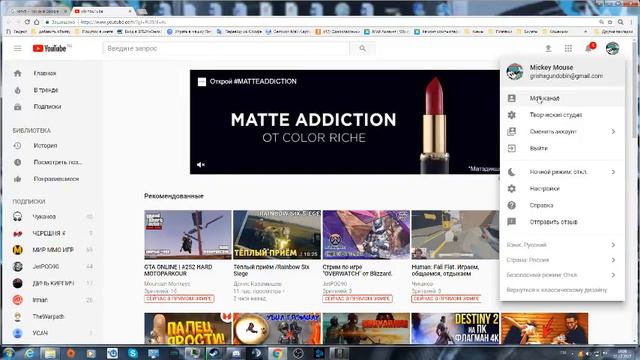
Task: Click Human: Fall Flat video title
Action: (x=445, y=270)
